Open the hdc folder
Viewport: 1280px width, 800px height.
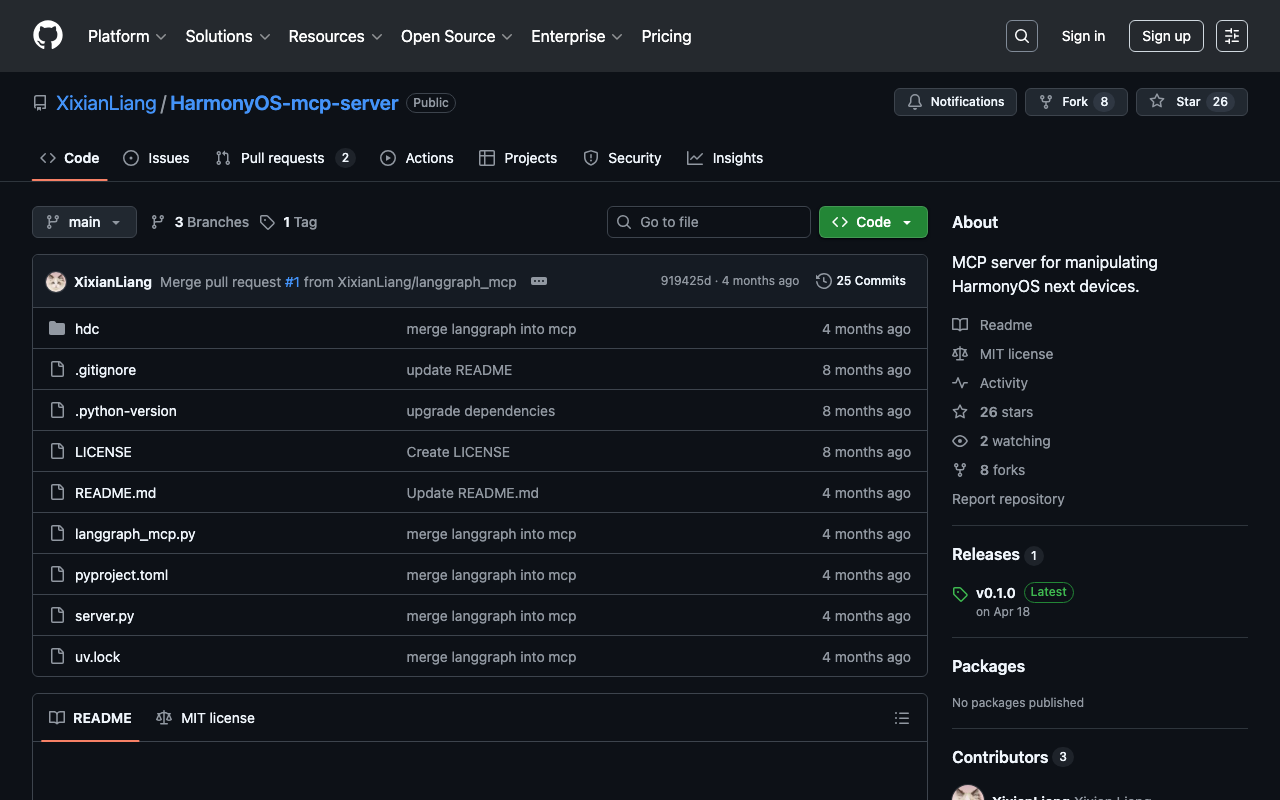pyautogui.click(x=87, y=329)
